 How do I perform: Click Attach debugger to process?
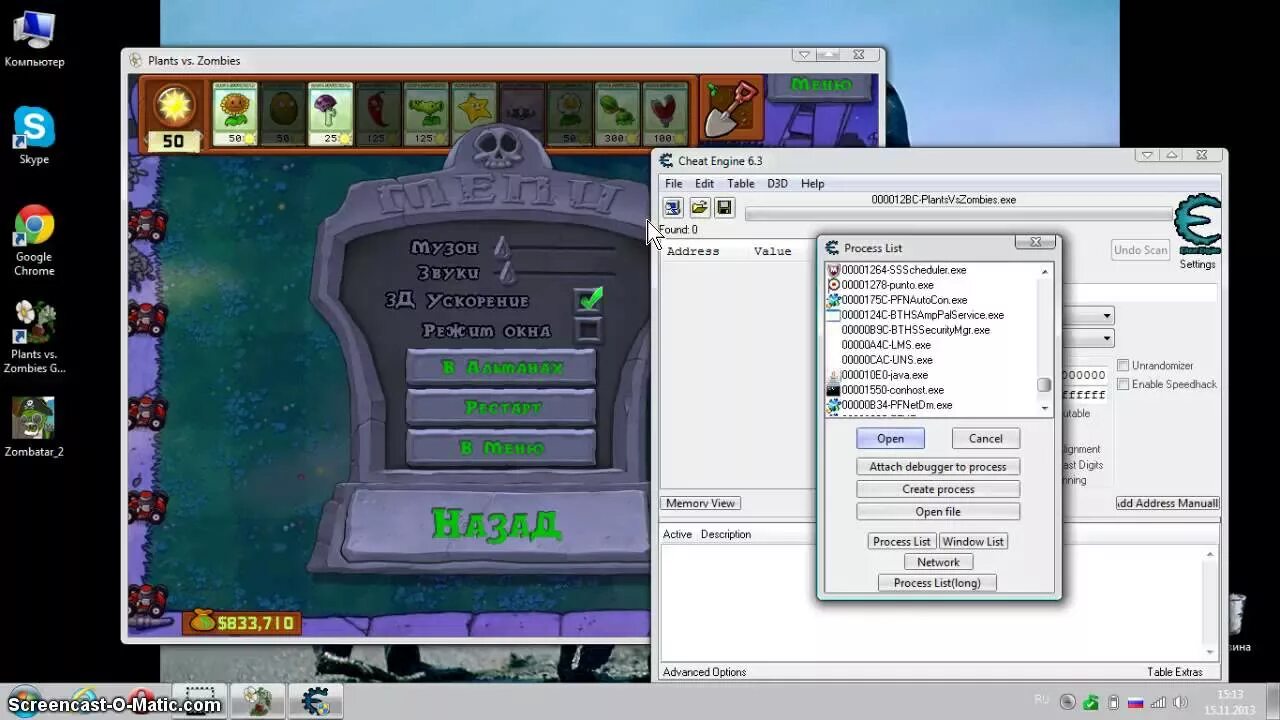point(938,466)
